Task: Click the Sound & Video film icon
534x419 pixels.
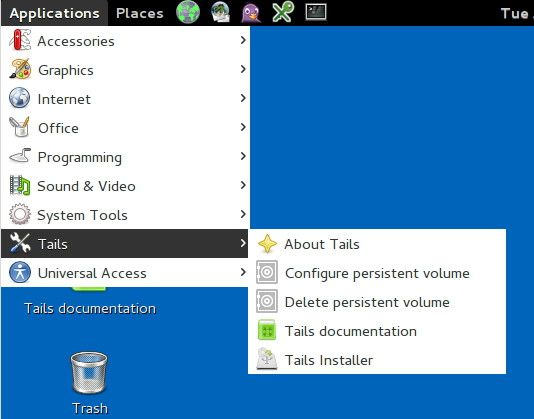Action: point(20,185)
